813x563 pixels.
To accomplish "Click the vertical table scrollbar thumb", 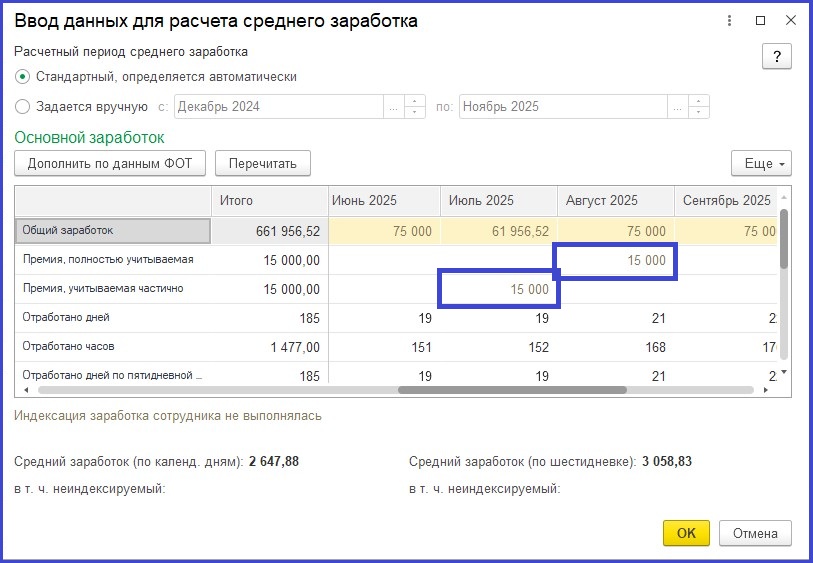I will [783, 238].
